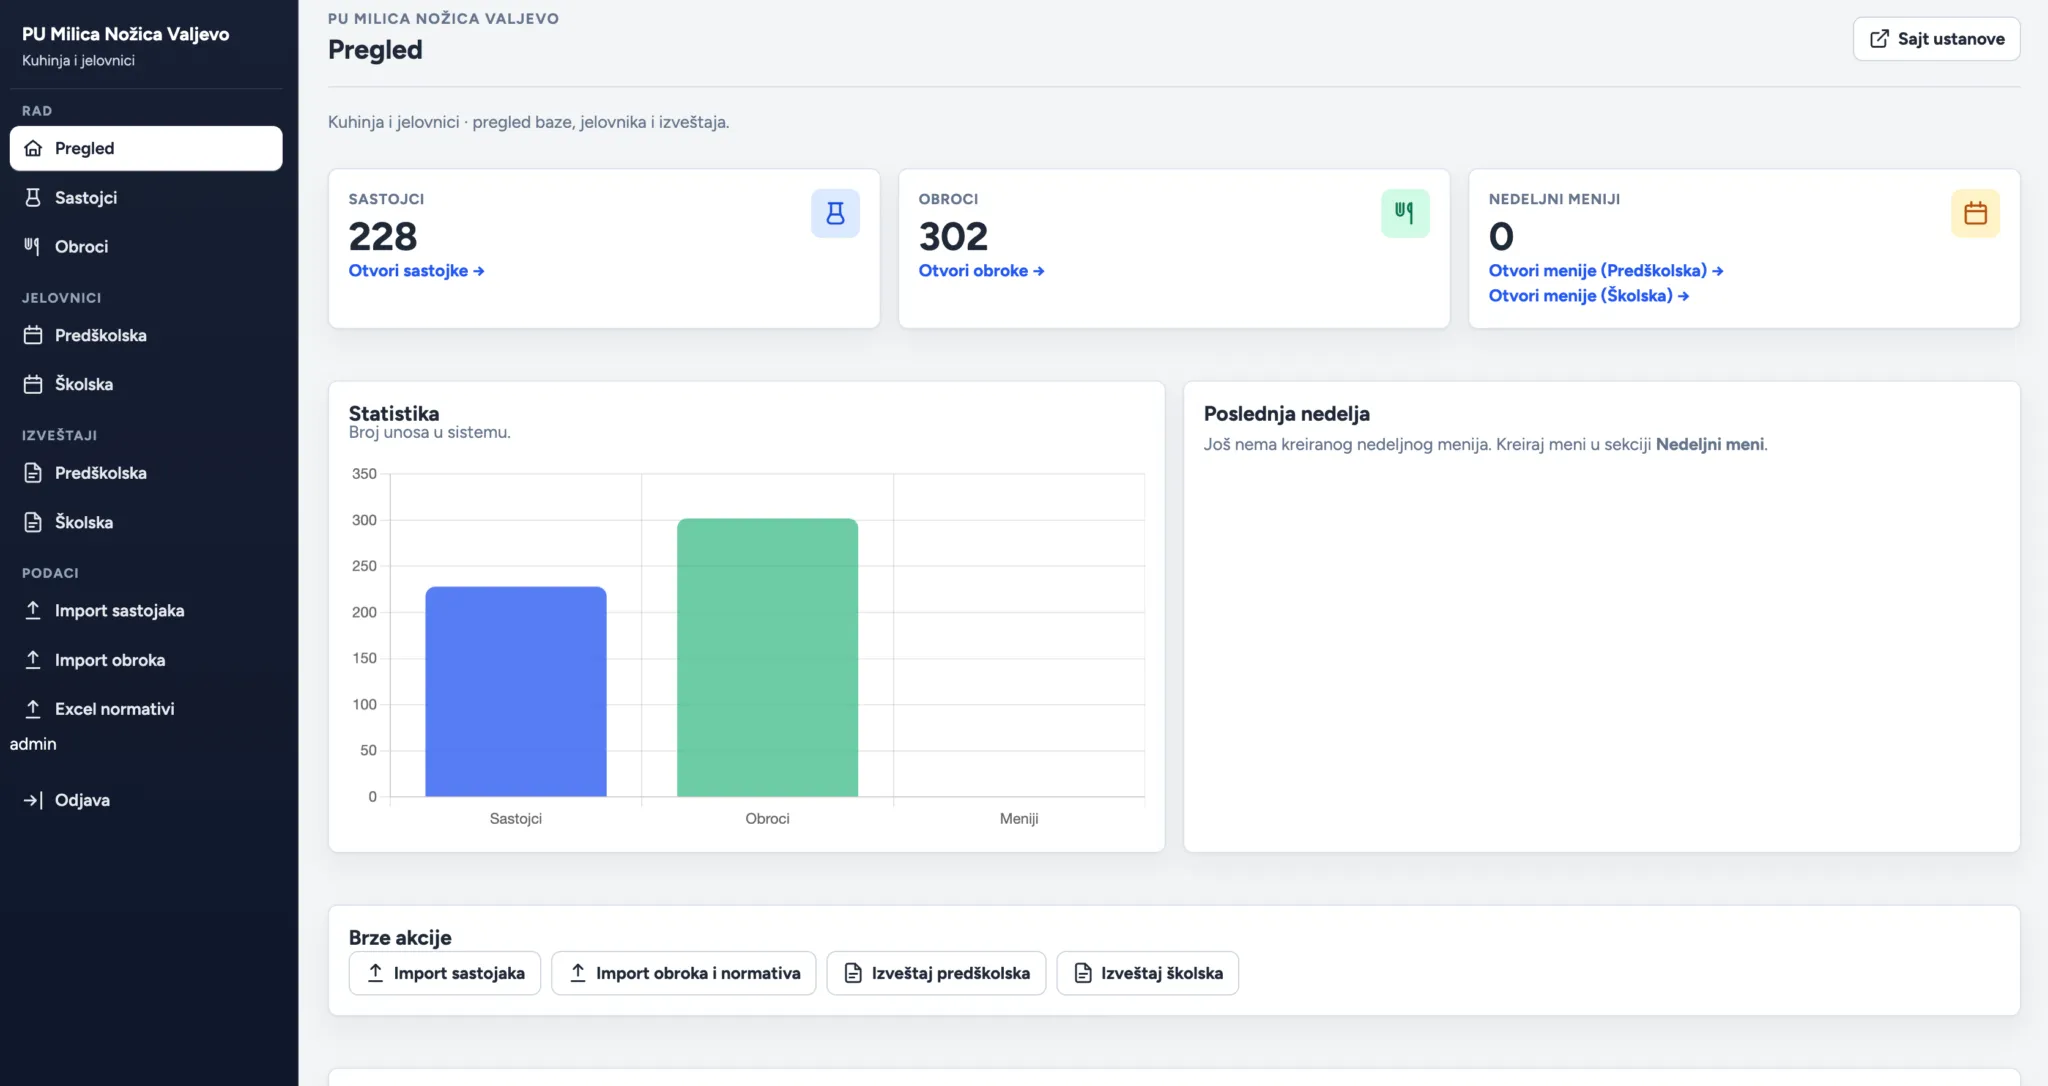Open Pregled in the sidebar
The width and height of the screenshot is (2048, 1086).
(x=146, y=148)
